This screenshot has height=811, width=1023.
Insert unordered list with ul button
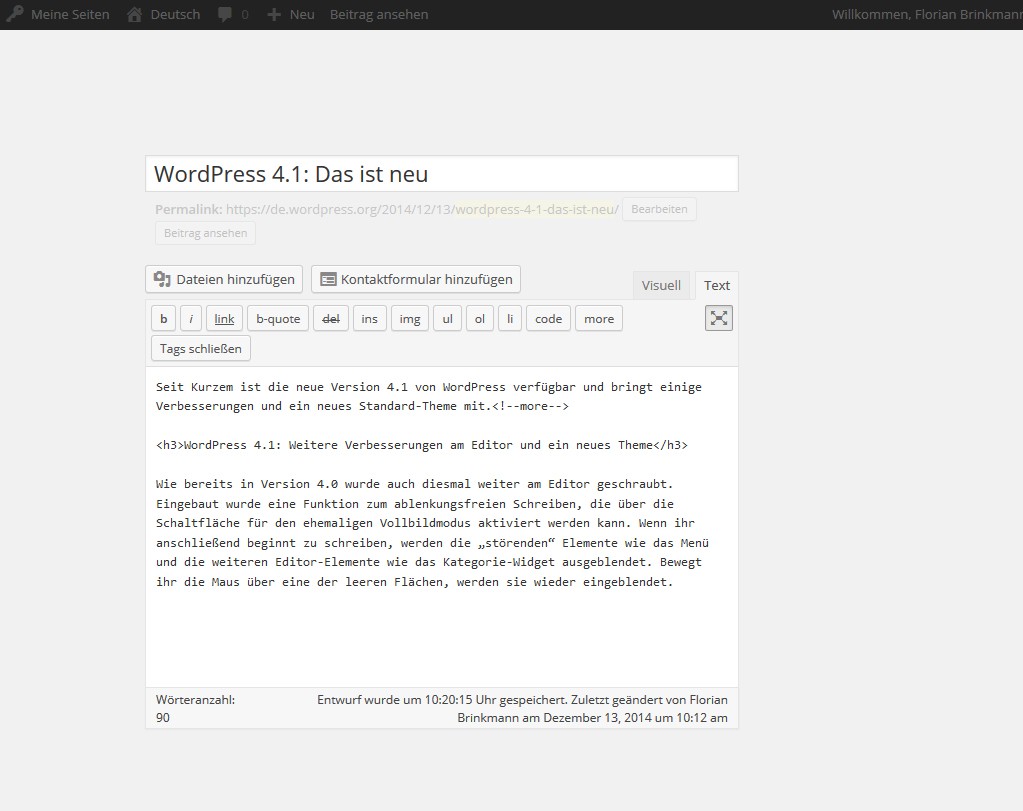point(448,318)
